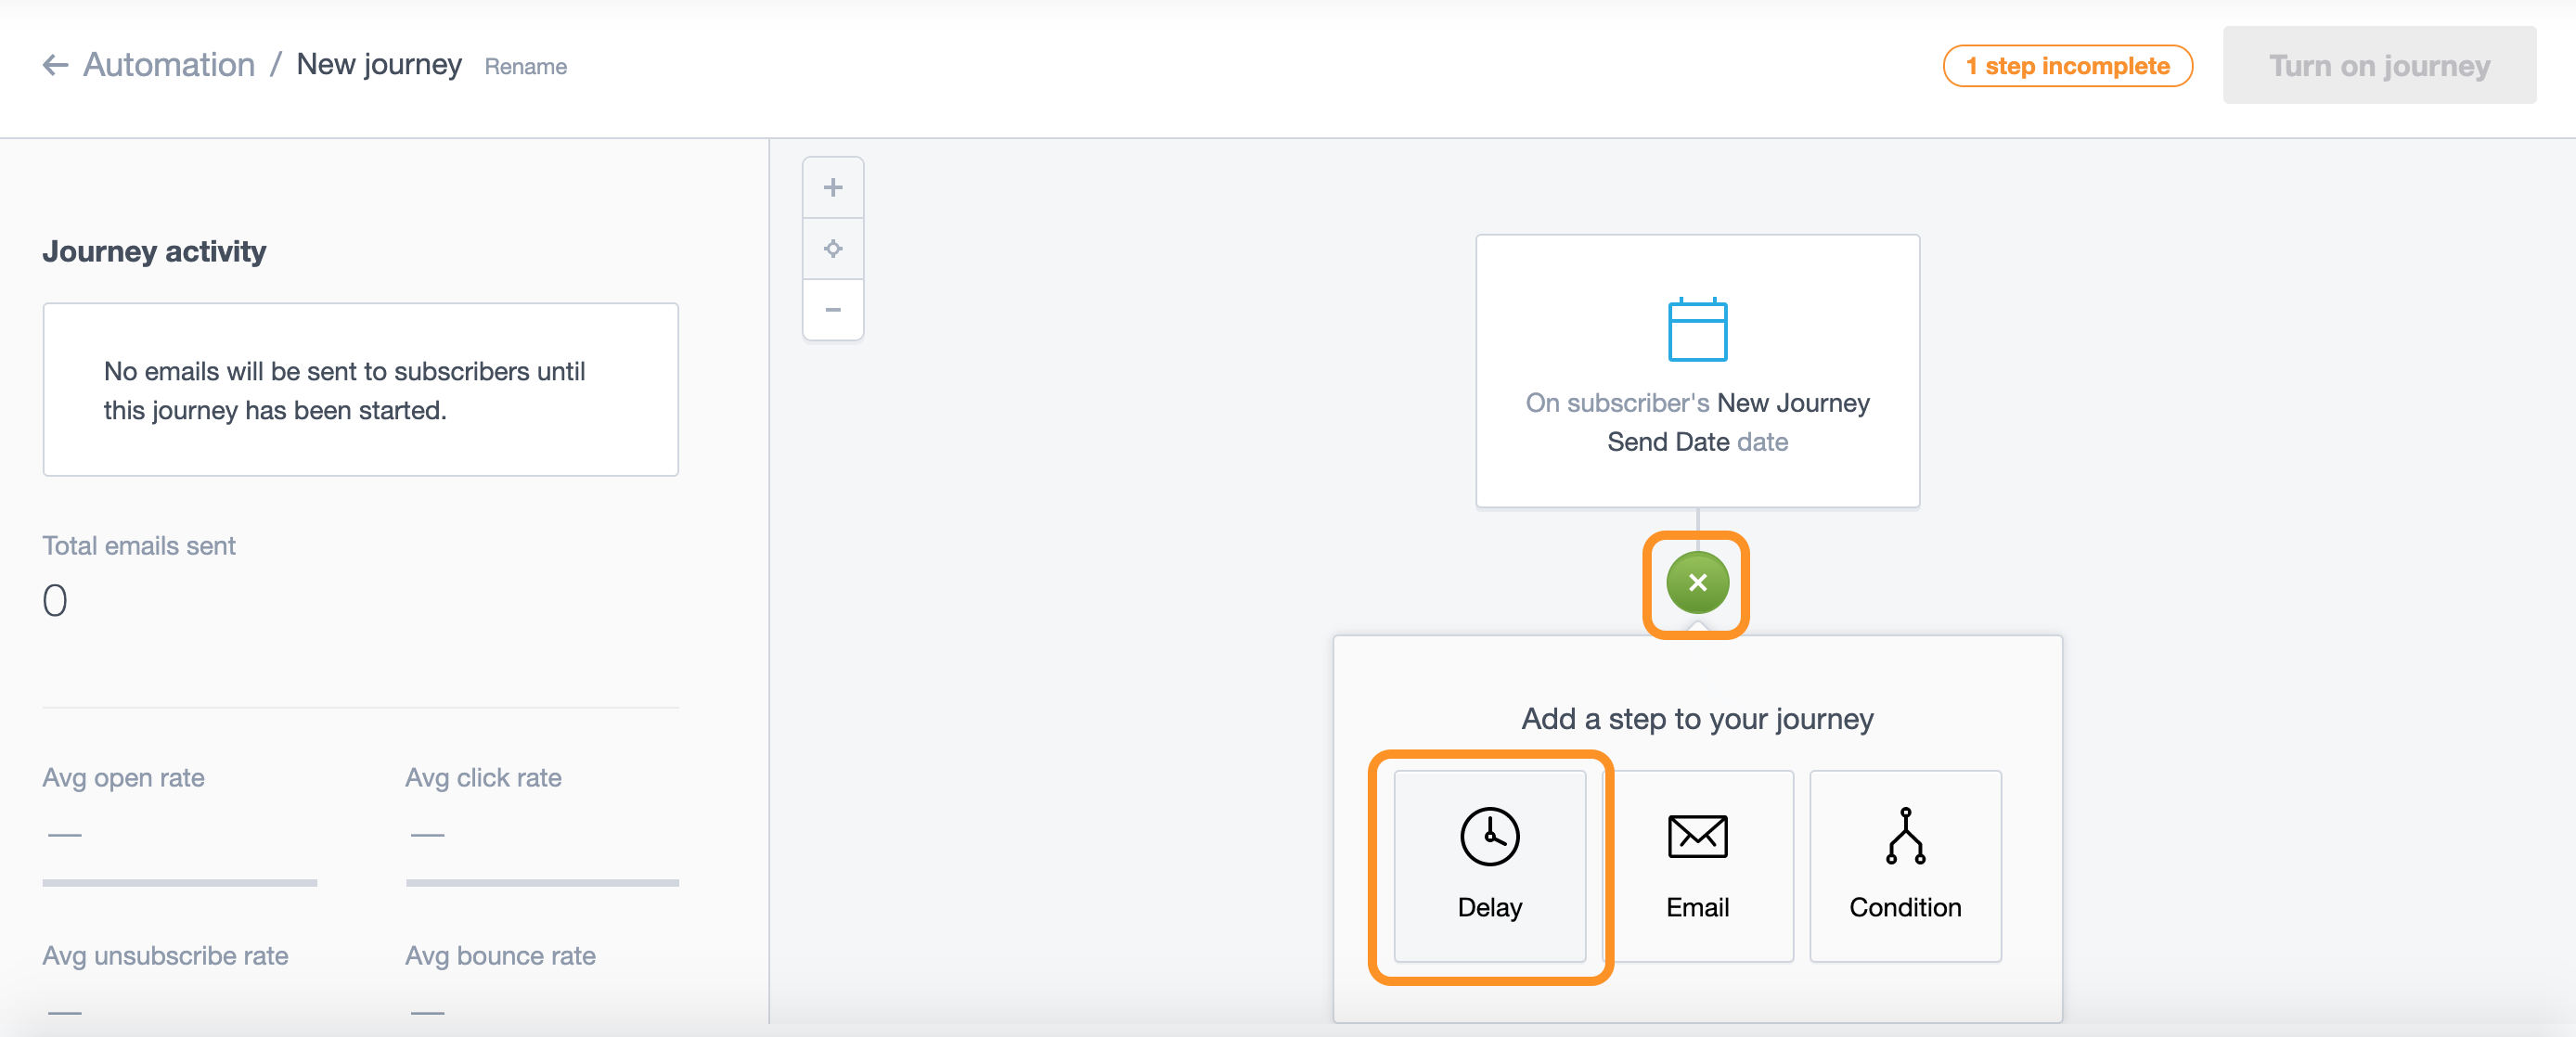Click the Avg open rate progress bar

tap(180, 883)
